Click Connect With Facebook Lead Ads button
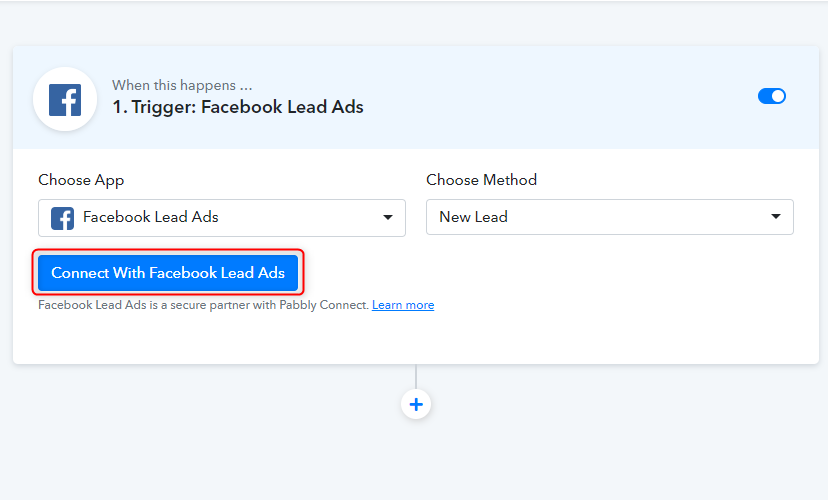This screenshot has height=500, width=828. point(168,272)
